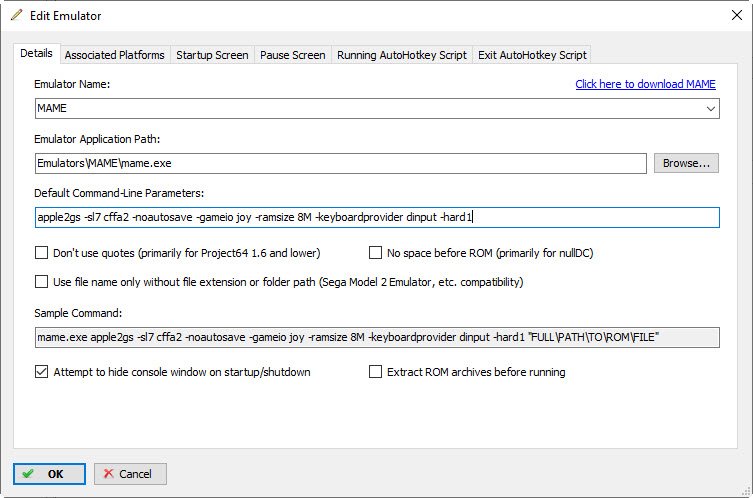The width and height of the screenshot is (753, 498).
Task: Uncheck Attempt to hide console window
Action: pos(42,372)
